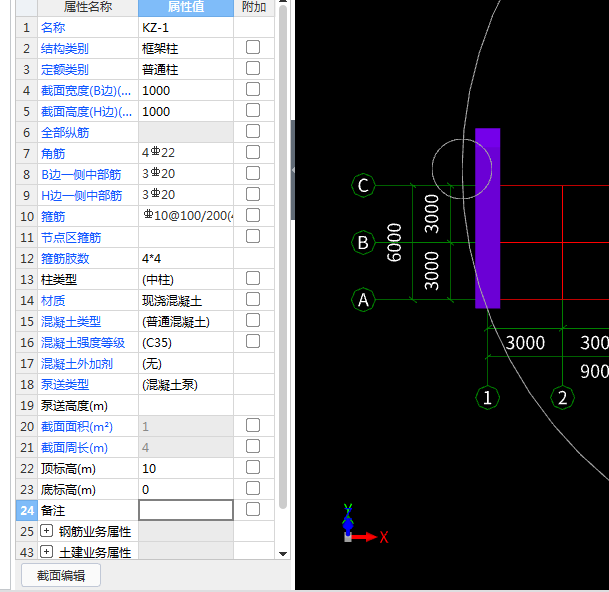Click the scrollbar down arrow of property list
This screenshot has height=592, width=609.
283,554
